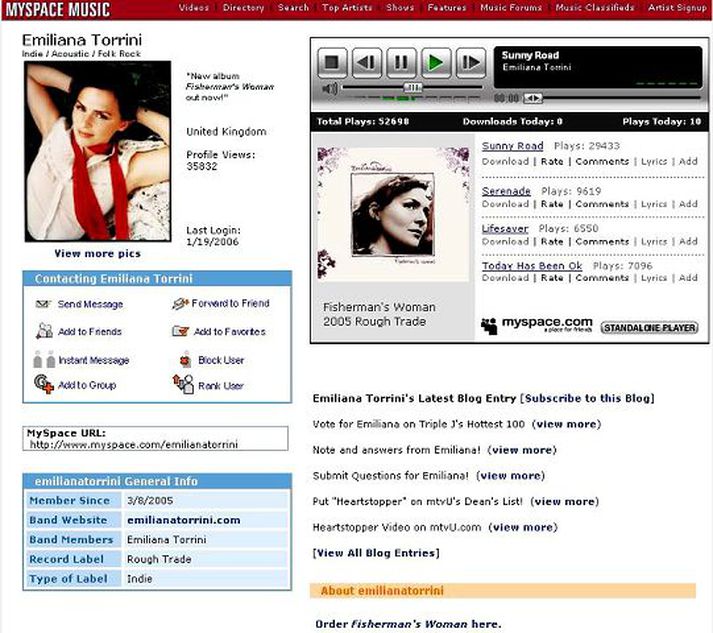View more on Heartstopper Video entry
Image resolution: width=713 pixels, height=633 pixels.
523,528
